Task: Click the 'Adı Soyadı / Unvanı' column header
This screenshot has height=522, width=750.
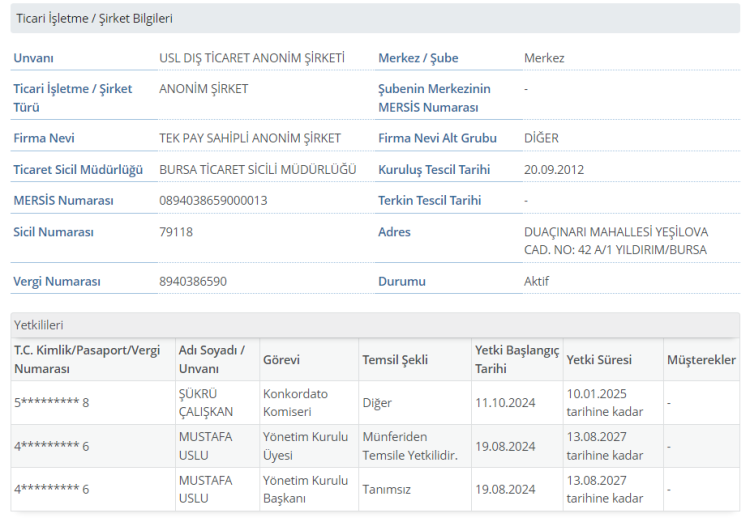Action: (x=210, y=359)
